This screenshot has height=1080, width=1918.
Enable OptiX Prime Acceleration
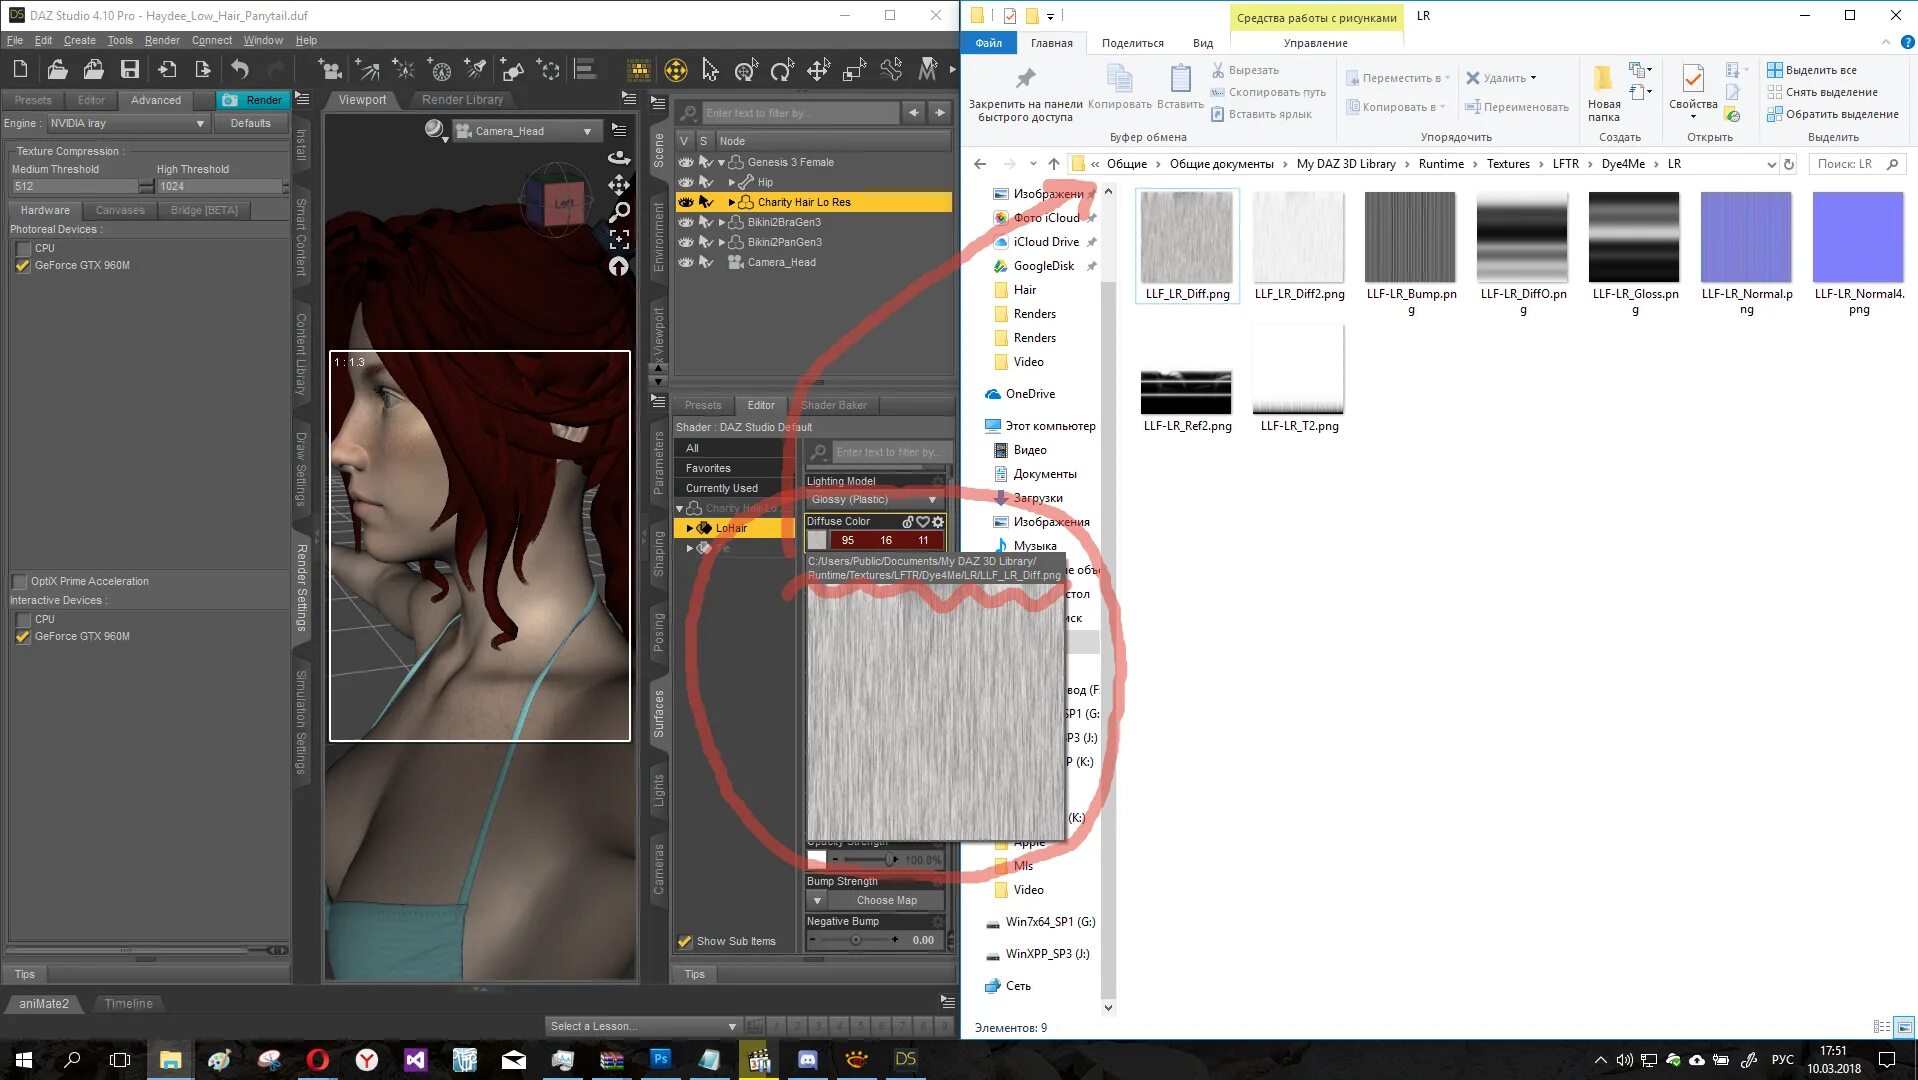pyautogui.click(x=19, y=580)
